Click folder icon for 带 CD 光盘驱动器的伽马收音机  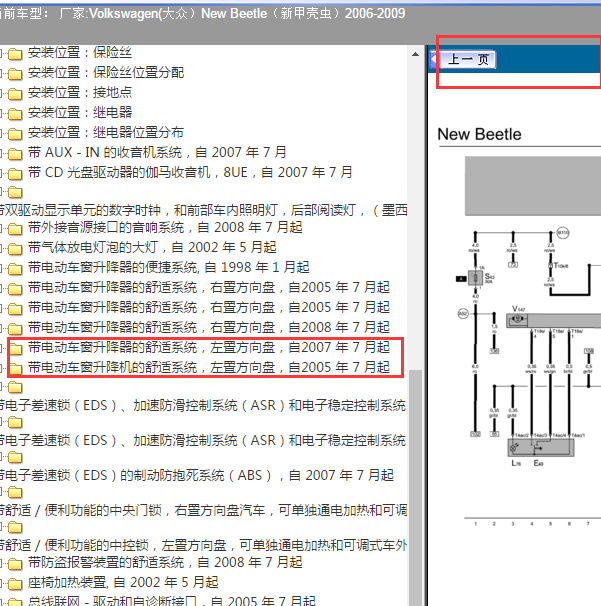pyautogui.click(x=15, y=174)
